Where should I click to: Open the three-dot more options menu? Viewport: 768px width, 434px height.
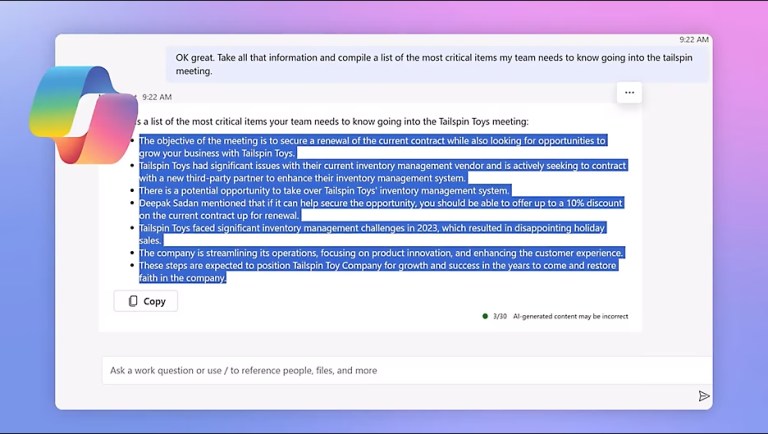pos(629,93)
